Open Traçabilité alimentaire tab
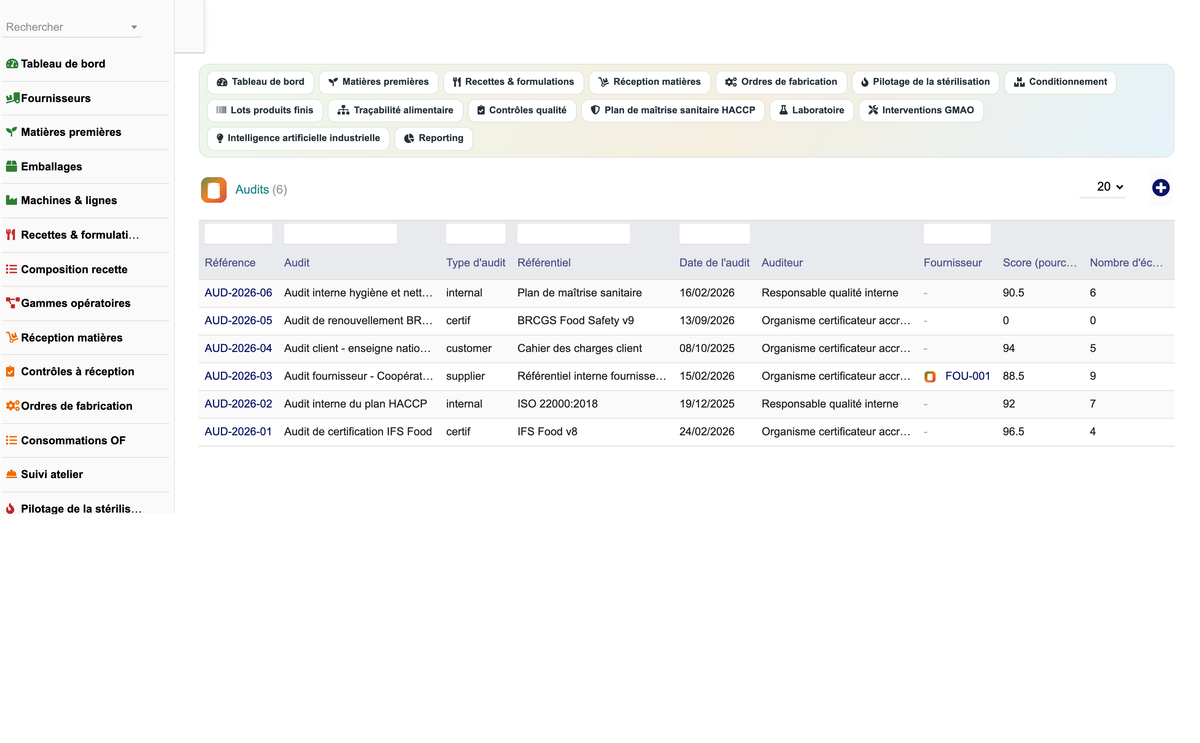This screenshot has height=743, width=1200. [396, 110]
